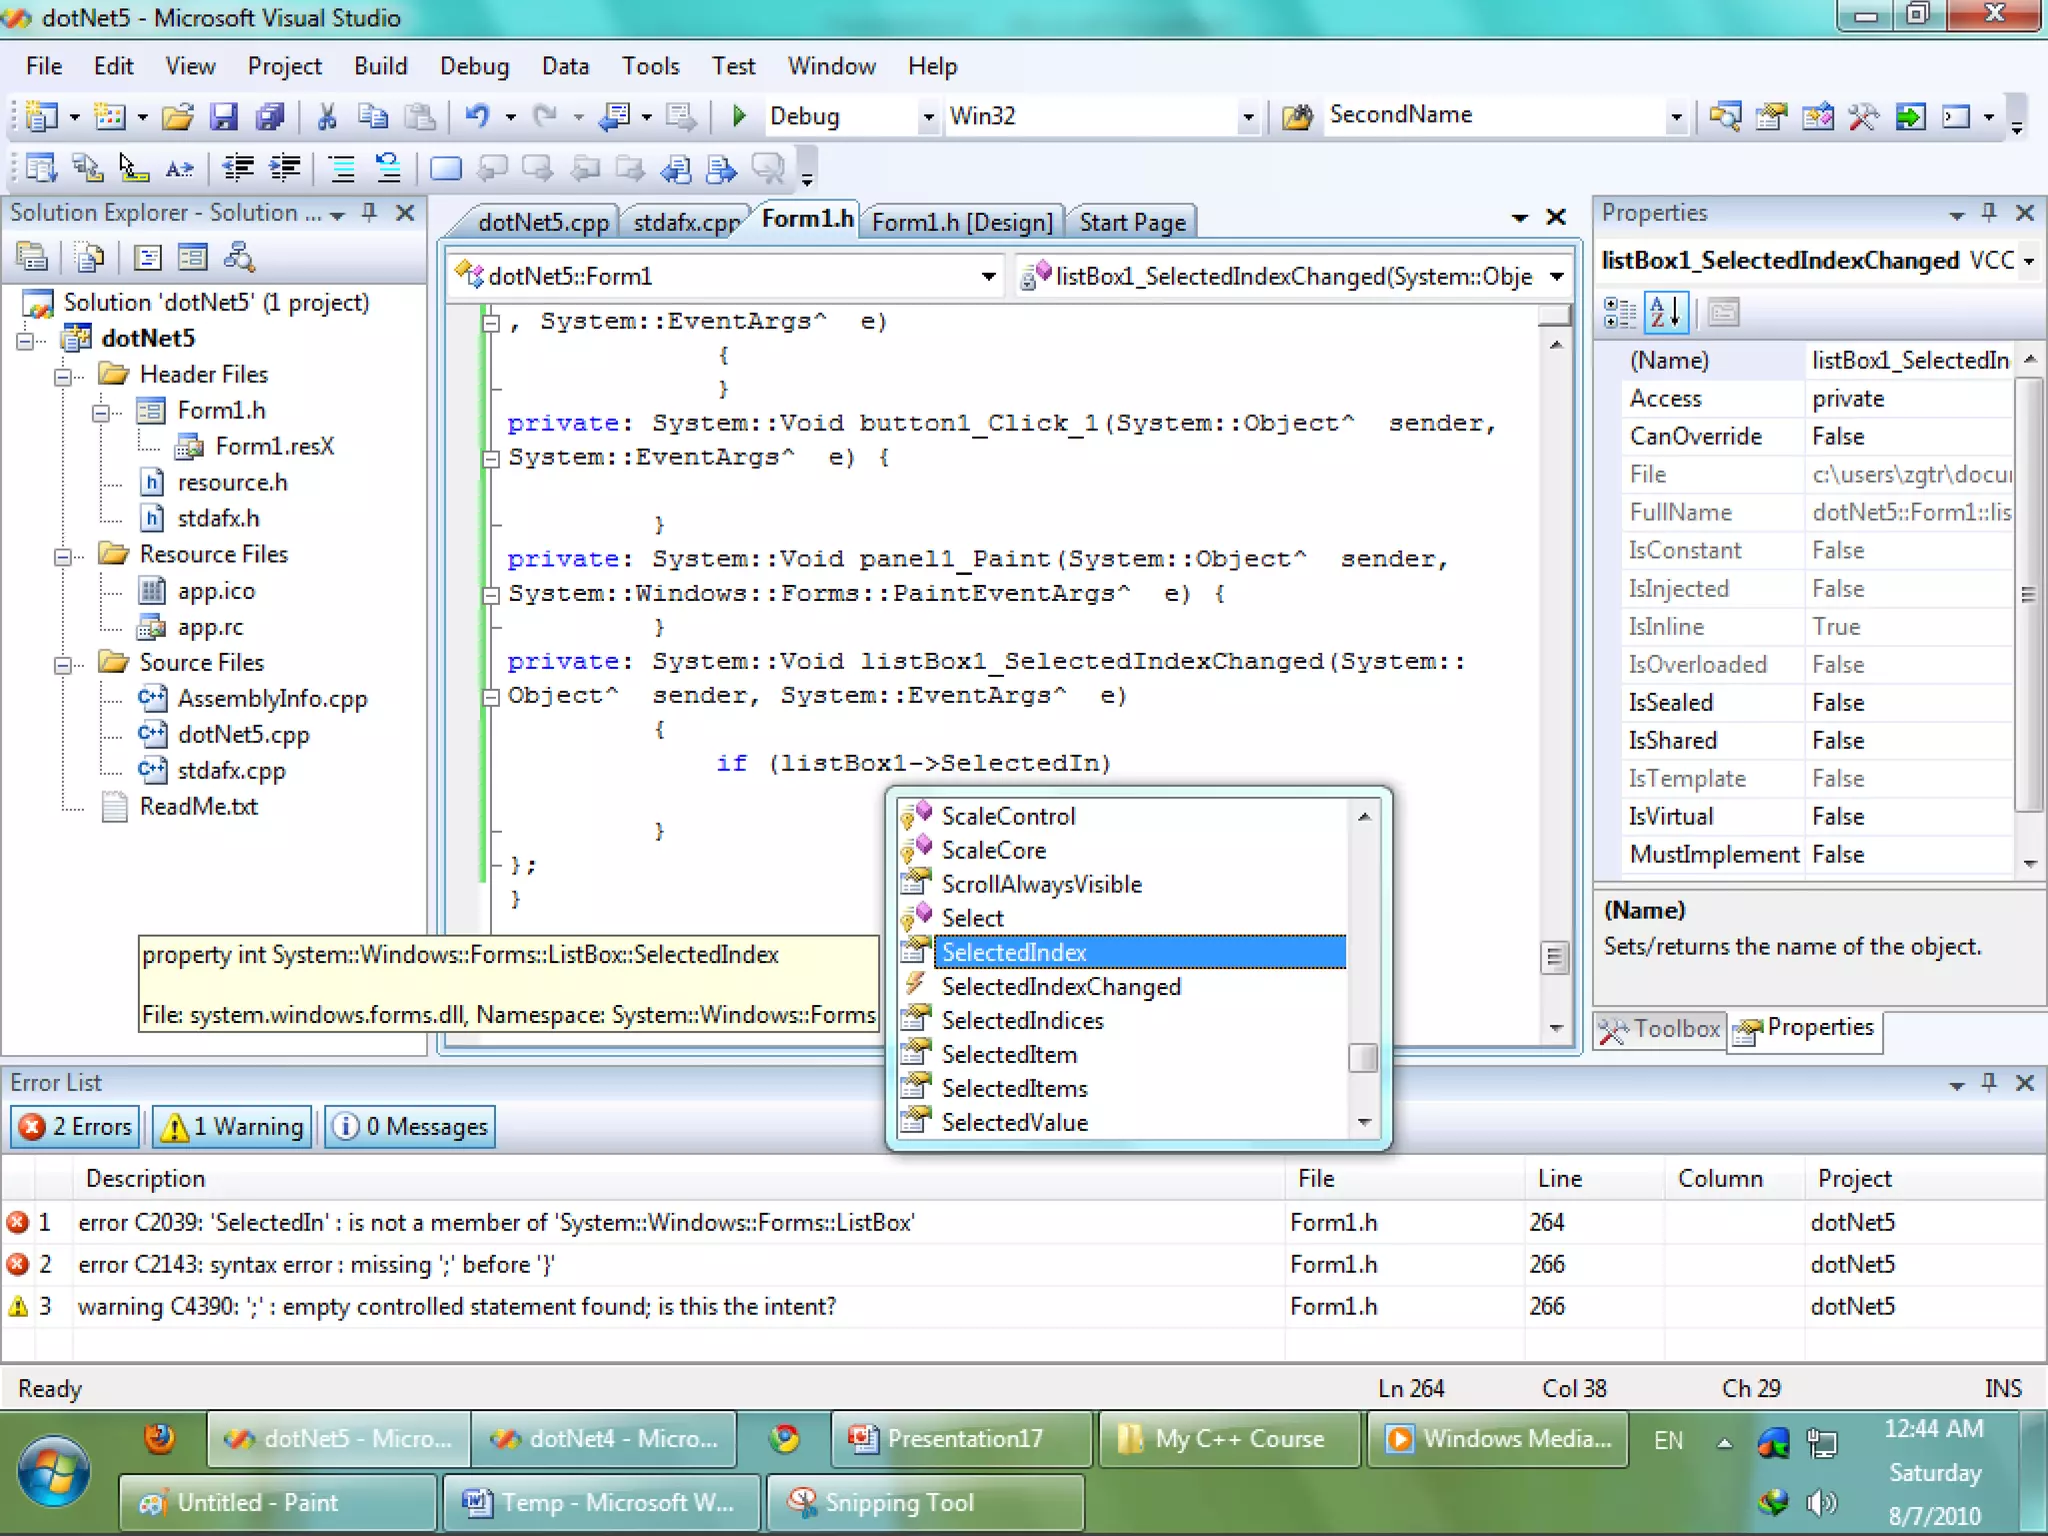Click the Toolbox wrench-hammer toolbar icon
Viewport: 2048px width, 1536px height.
pos(1863,116)
